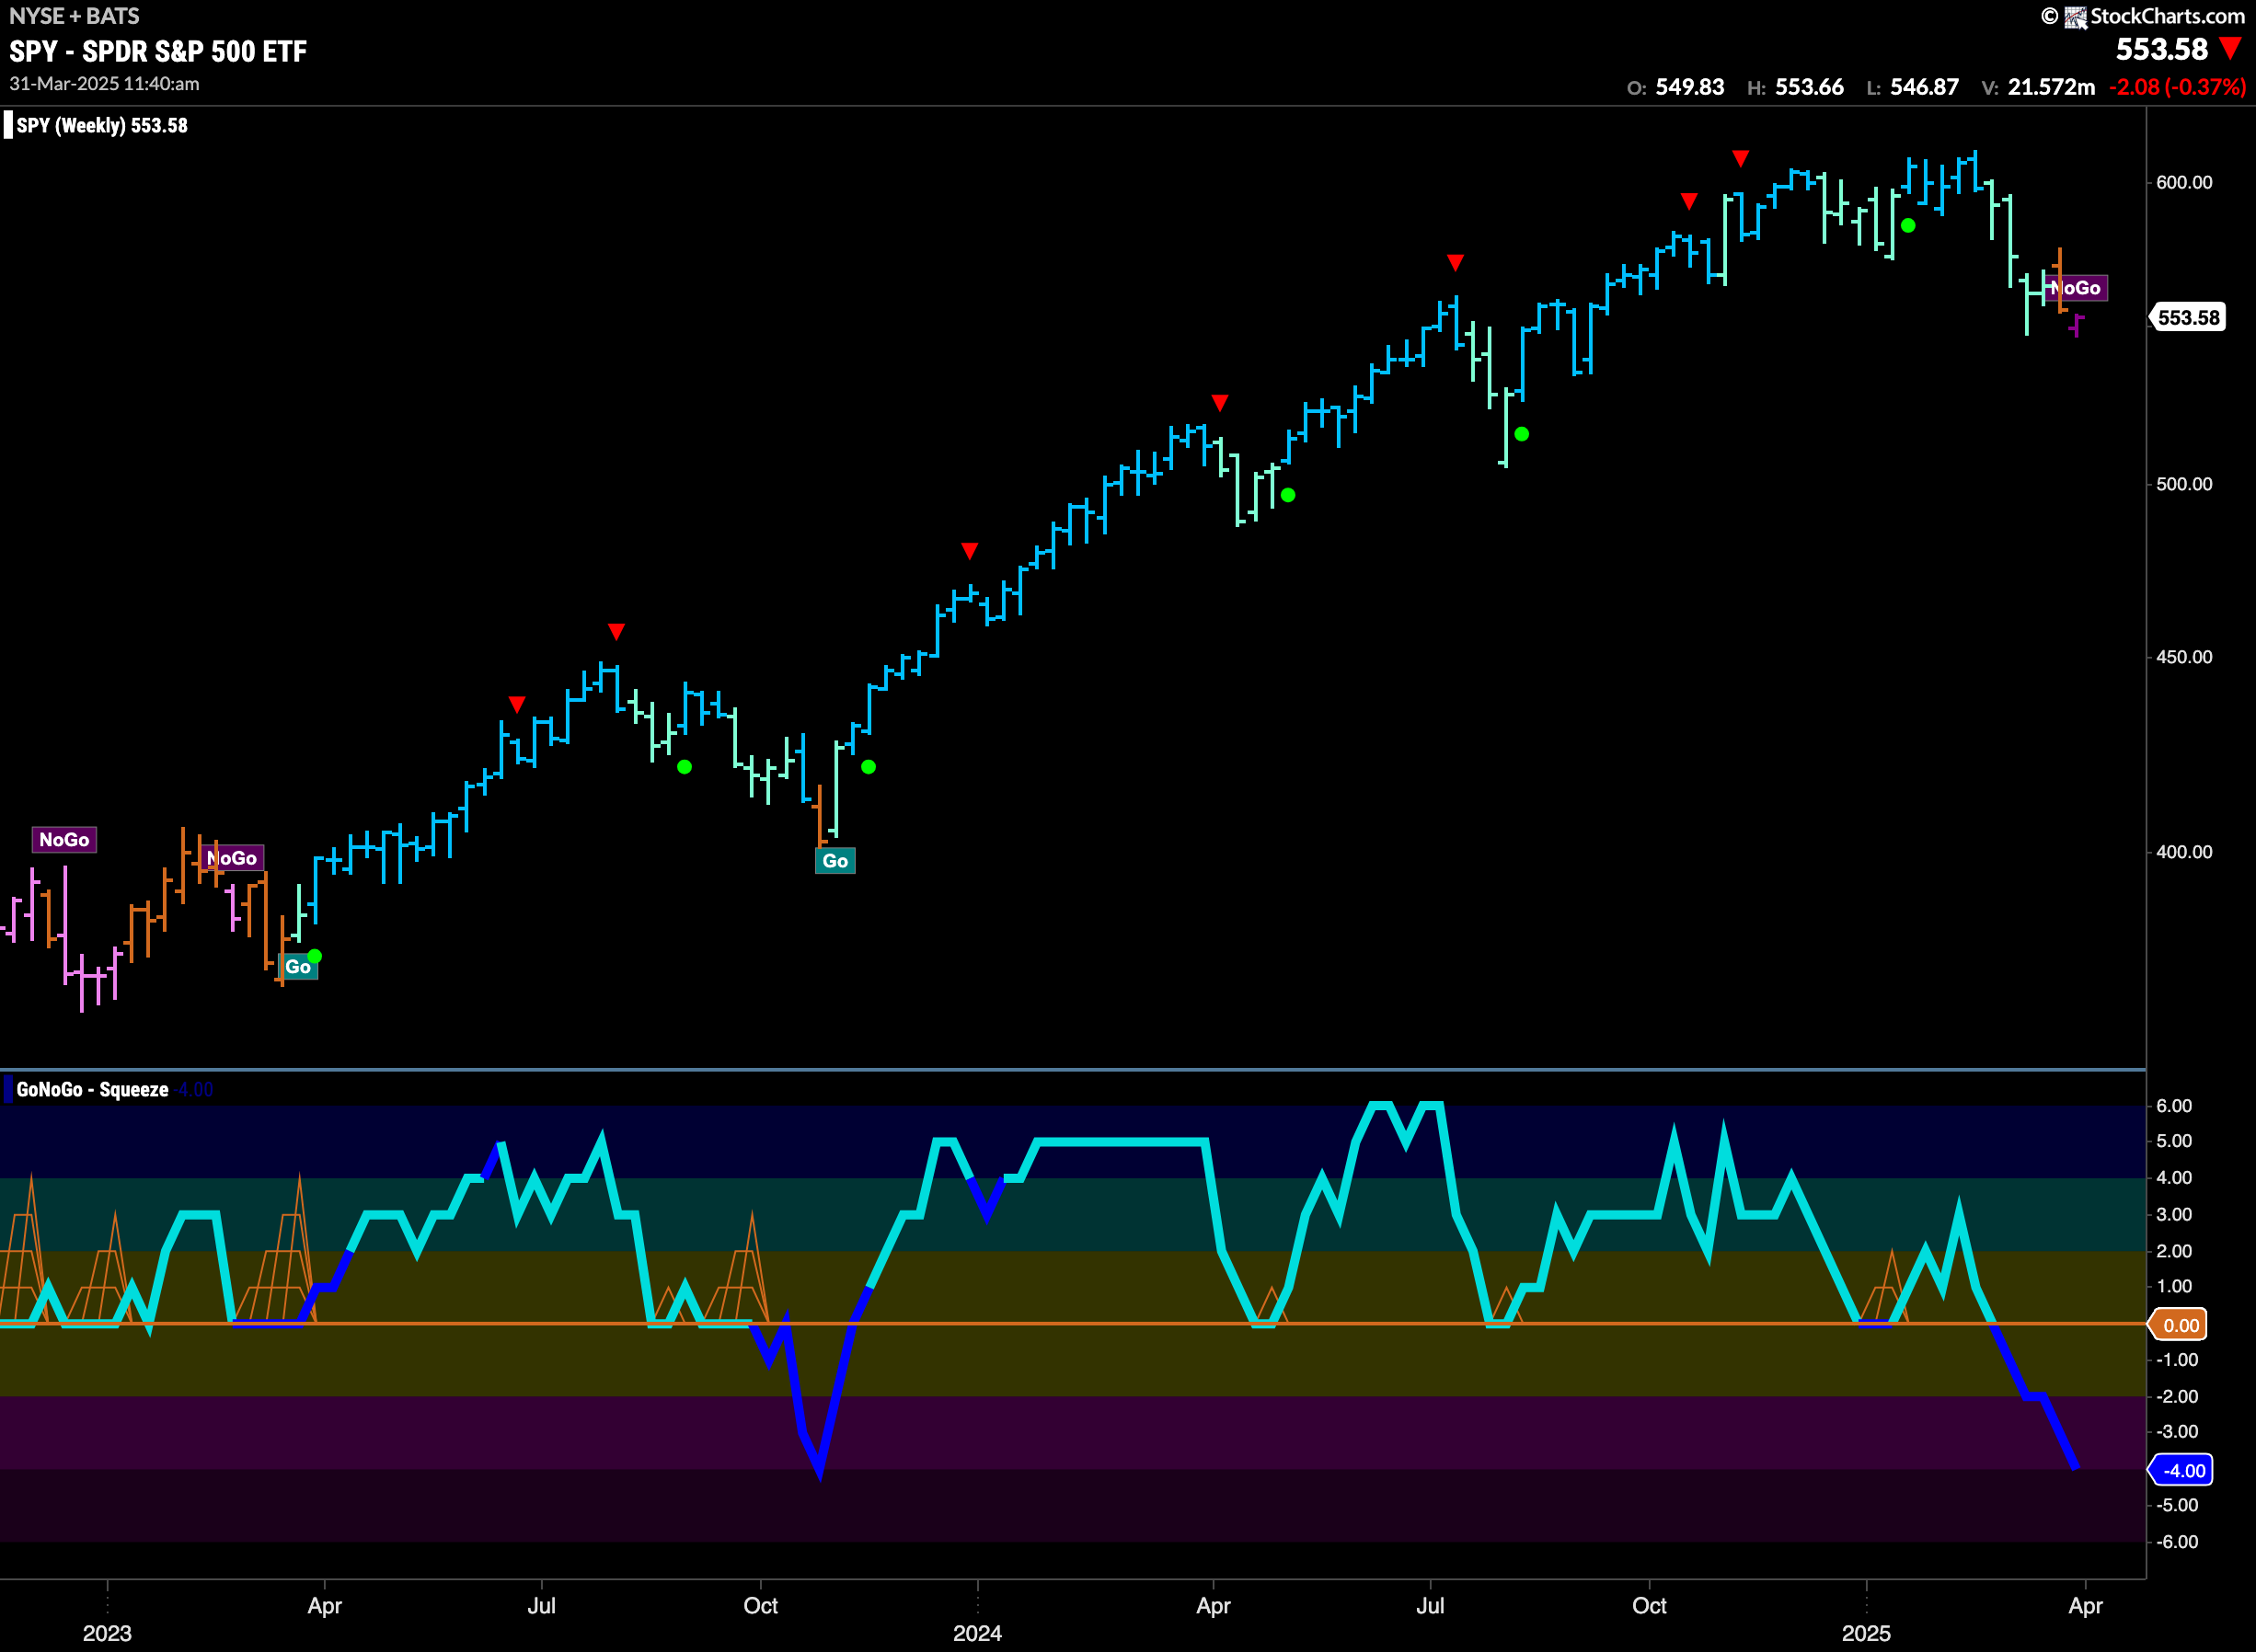Click the white 553.58 current price tag on axis
2256x1652 pixels.
pyautogui.click(x=2187, y=318)
